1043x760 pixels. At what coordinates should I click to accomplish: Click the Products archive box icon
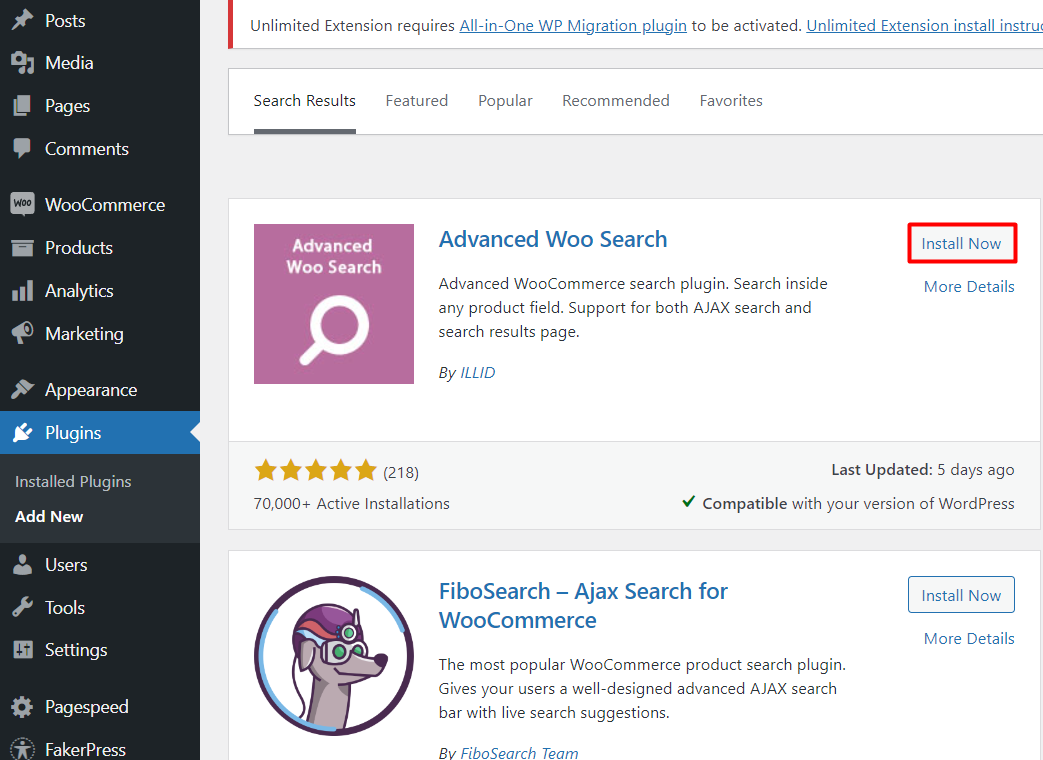pyautogui.click(x=23, y=248)
